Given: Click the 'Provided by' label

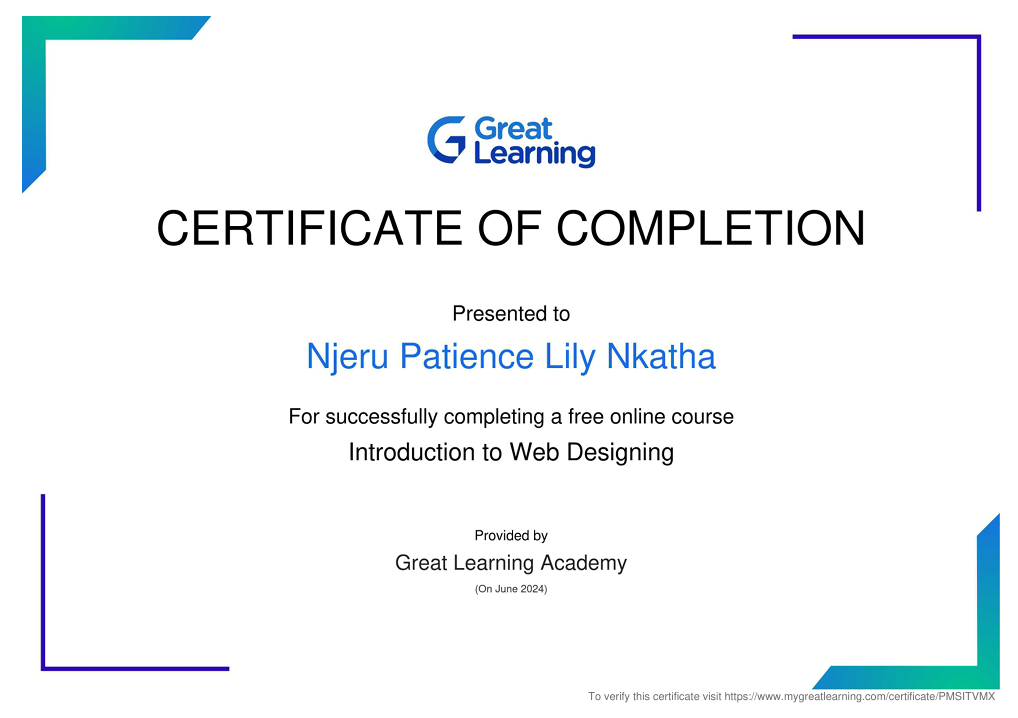Looking at the screenshot, I should pos(511,536).
